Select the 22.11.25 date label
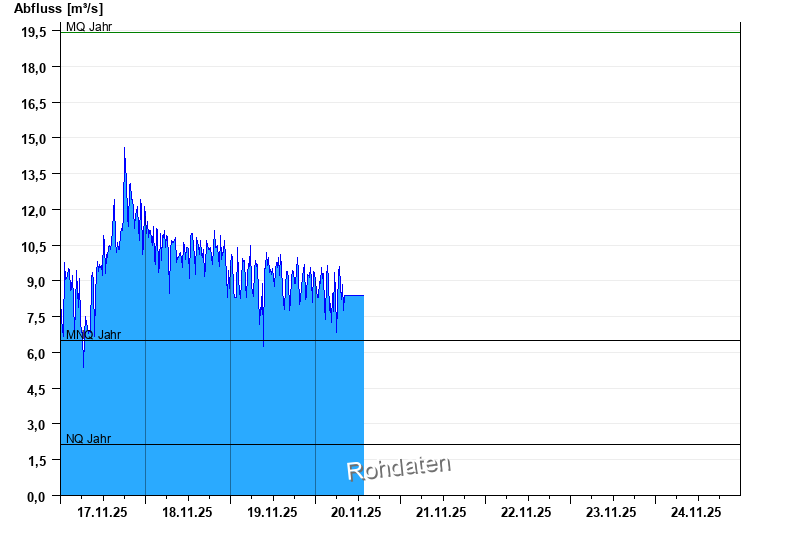The height and width of the screenshot is (550, 800). click(x=527, y=512)
